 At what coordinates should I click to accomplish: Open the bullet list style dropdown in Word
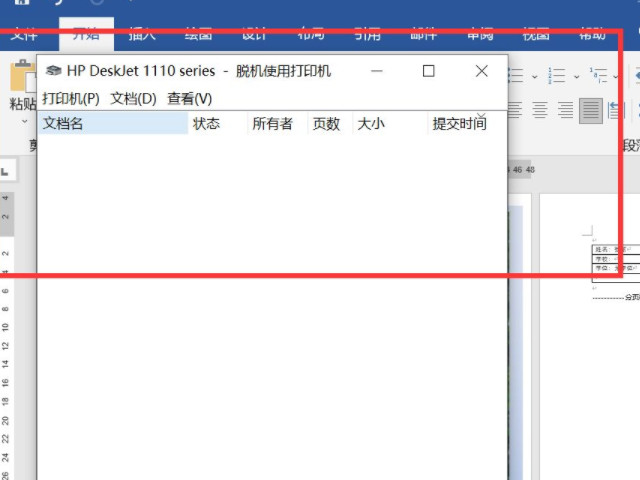tap(534, 76)
